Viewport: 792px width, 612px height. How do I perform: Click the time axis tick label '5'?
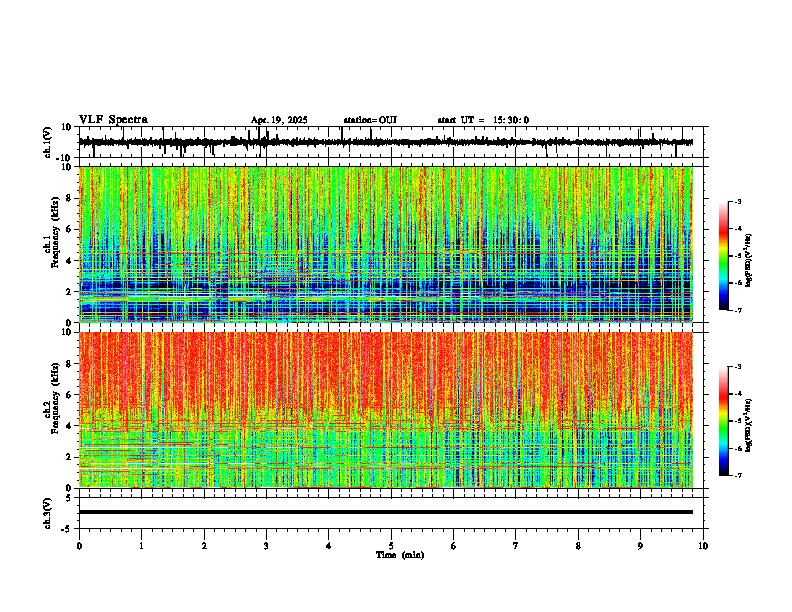(391, 545)
